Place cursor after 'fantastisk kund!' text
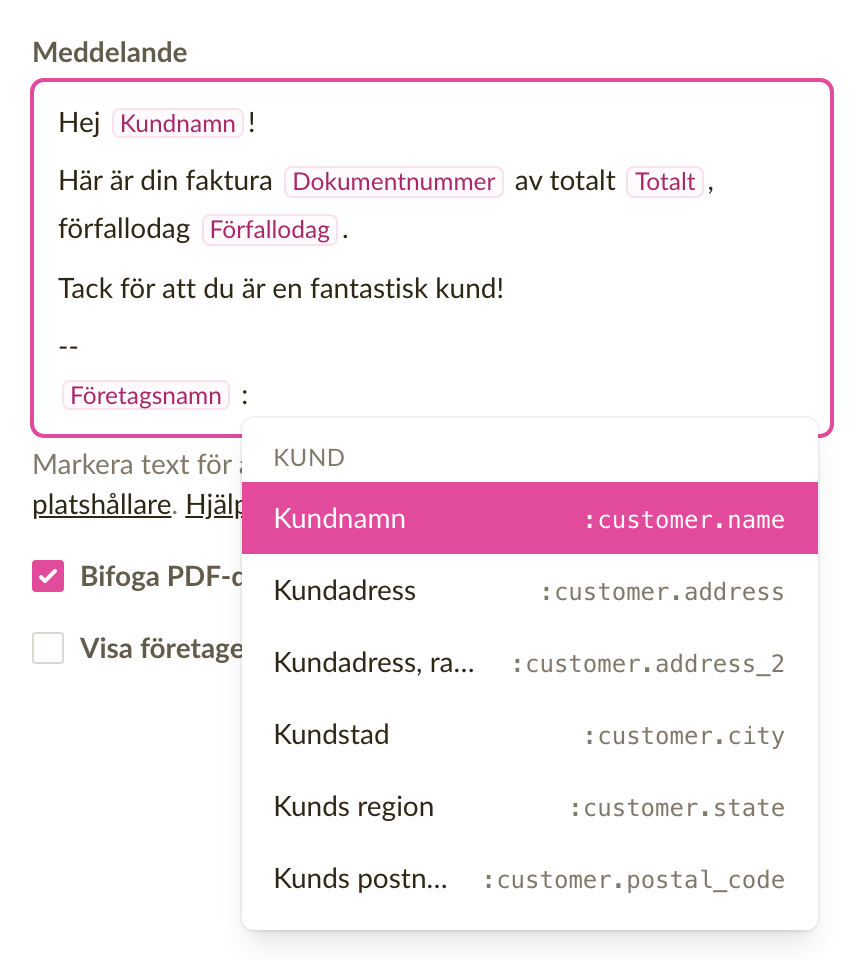The height and width of the screenshot is (960, 864). [x=507, y=288]
